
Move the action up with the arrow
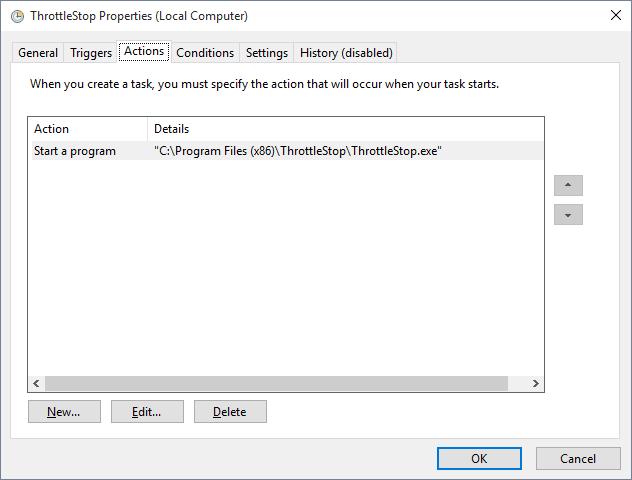[x=568, y=185]
